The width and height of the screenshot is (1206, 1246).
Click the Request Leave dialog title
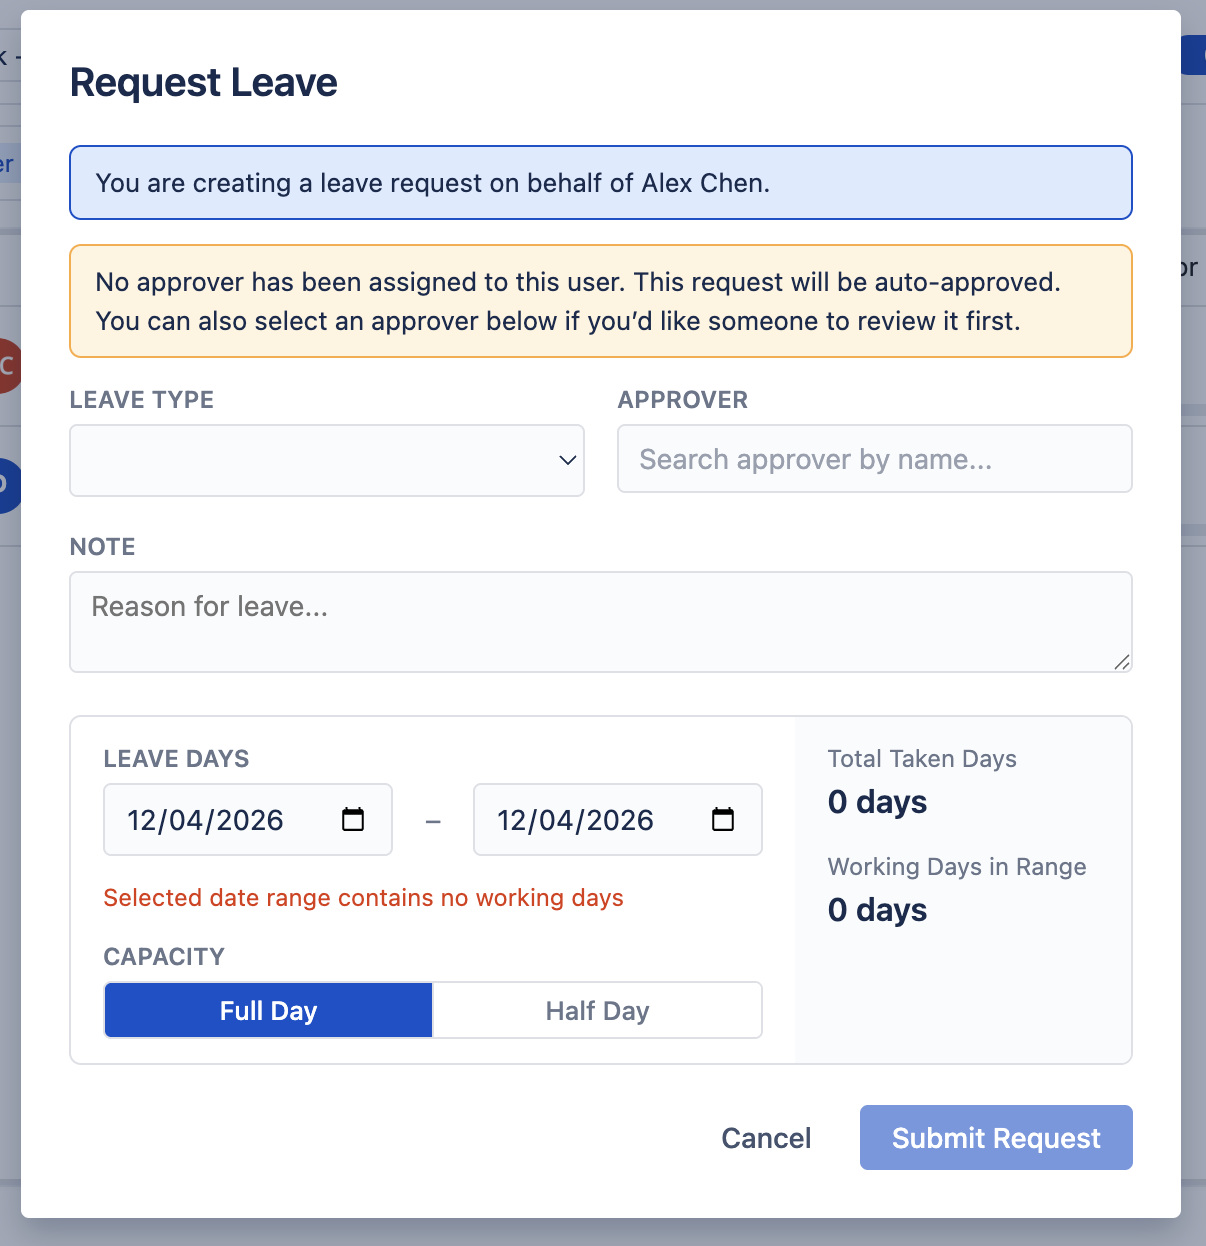203,82
